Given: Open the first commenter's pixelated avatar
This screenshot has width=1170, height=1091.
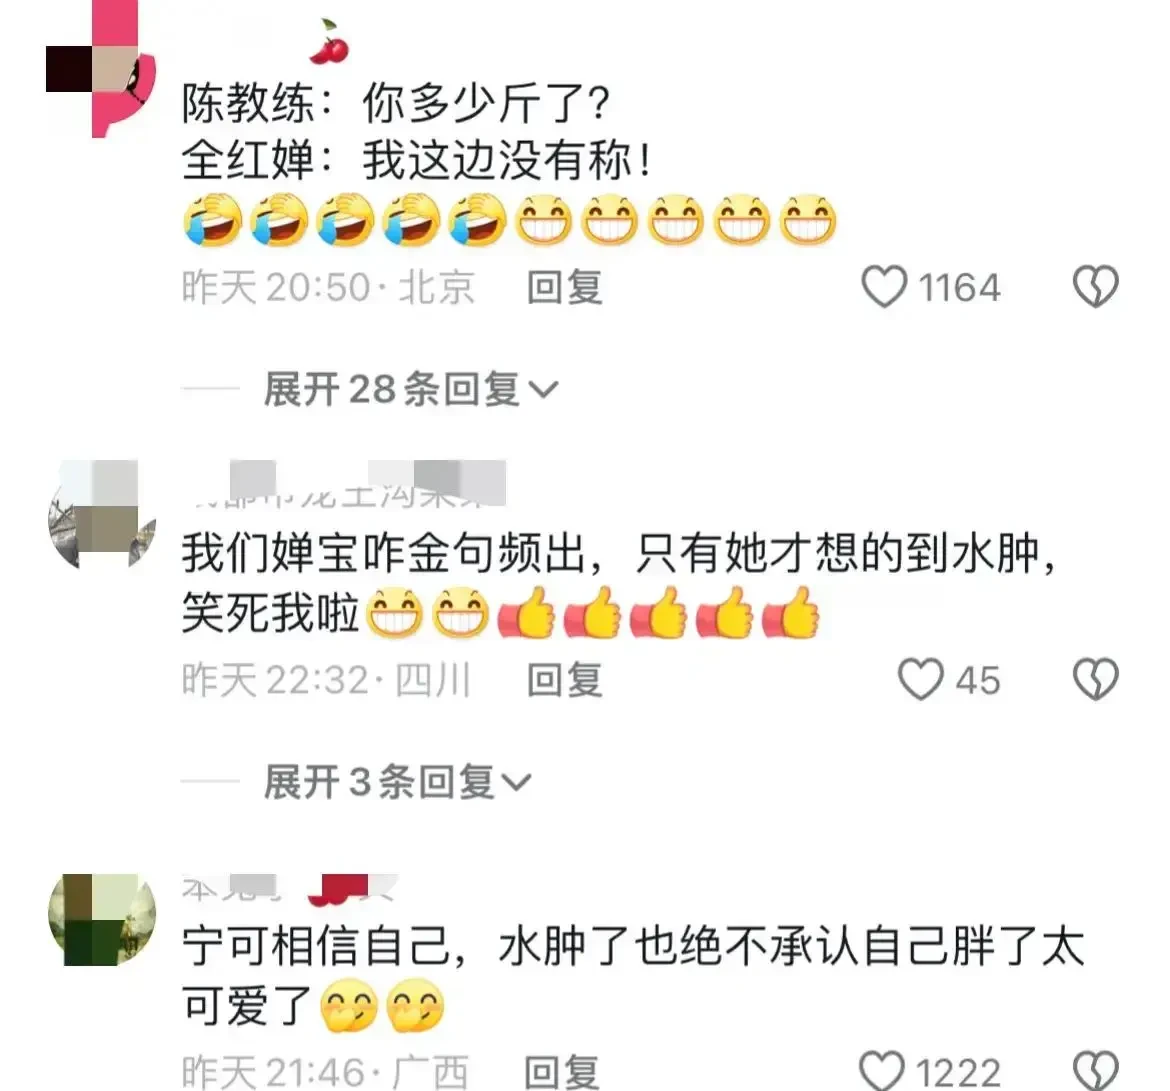Looking at the screenshot, I should tap(101, 69).
